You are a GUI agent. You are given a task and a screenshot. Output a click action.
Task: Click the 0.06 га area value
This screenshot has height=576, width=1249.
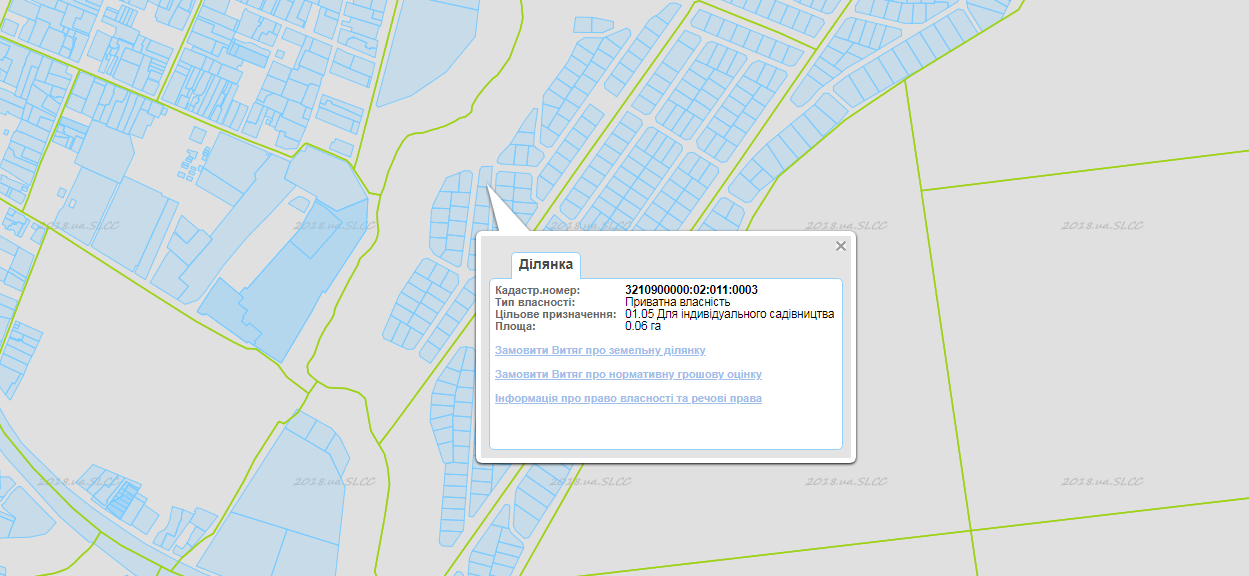coord(643,326)
